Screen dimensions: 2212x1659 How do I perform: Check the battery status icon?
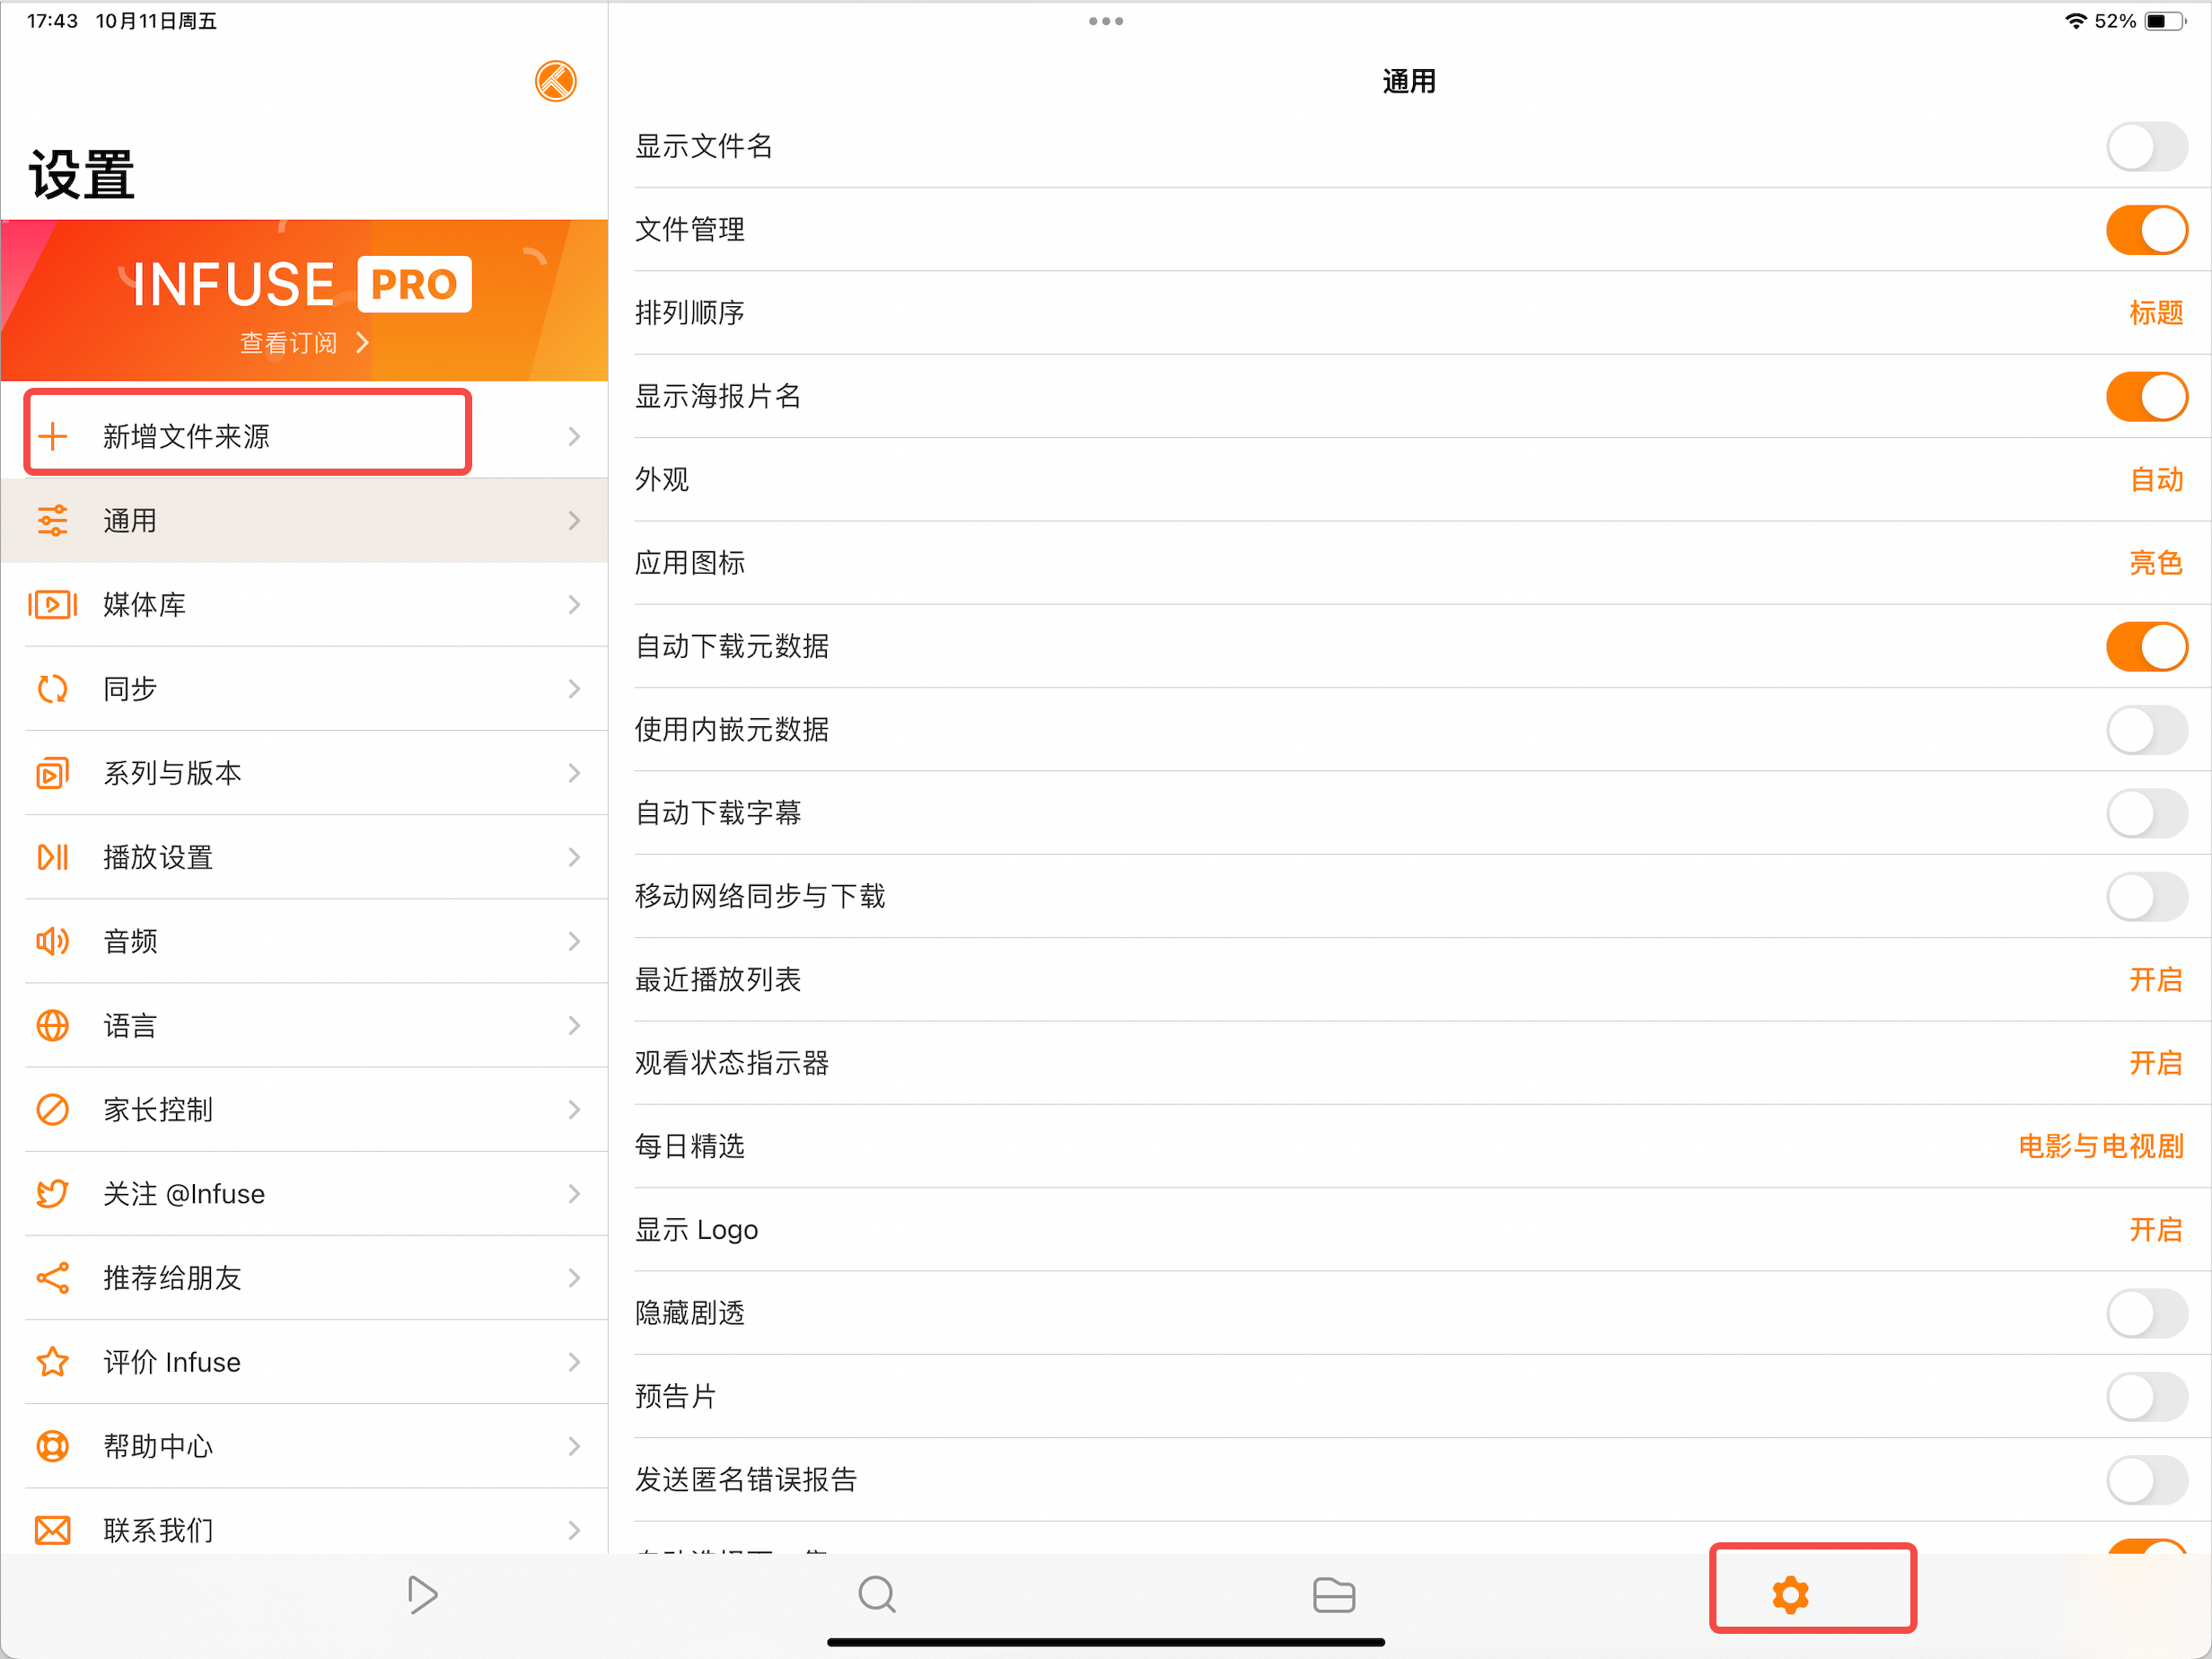(2165, 21)
